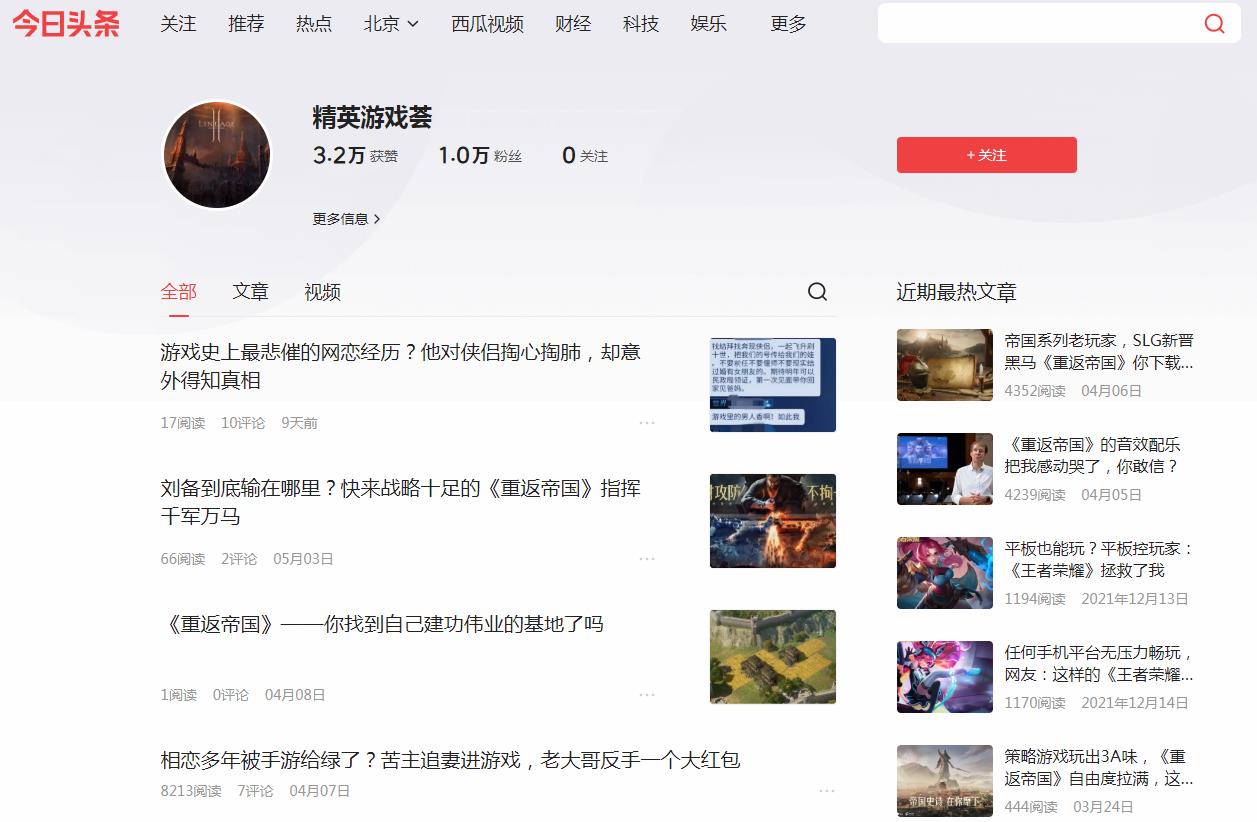Open the 娱乐 channel
The width and height of the screenshot is (1257, 822).
tap(709, 24)
